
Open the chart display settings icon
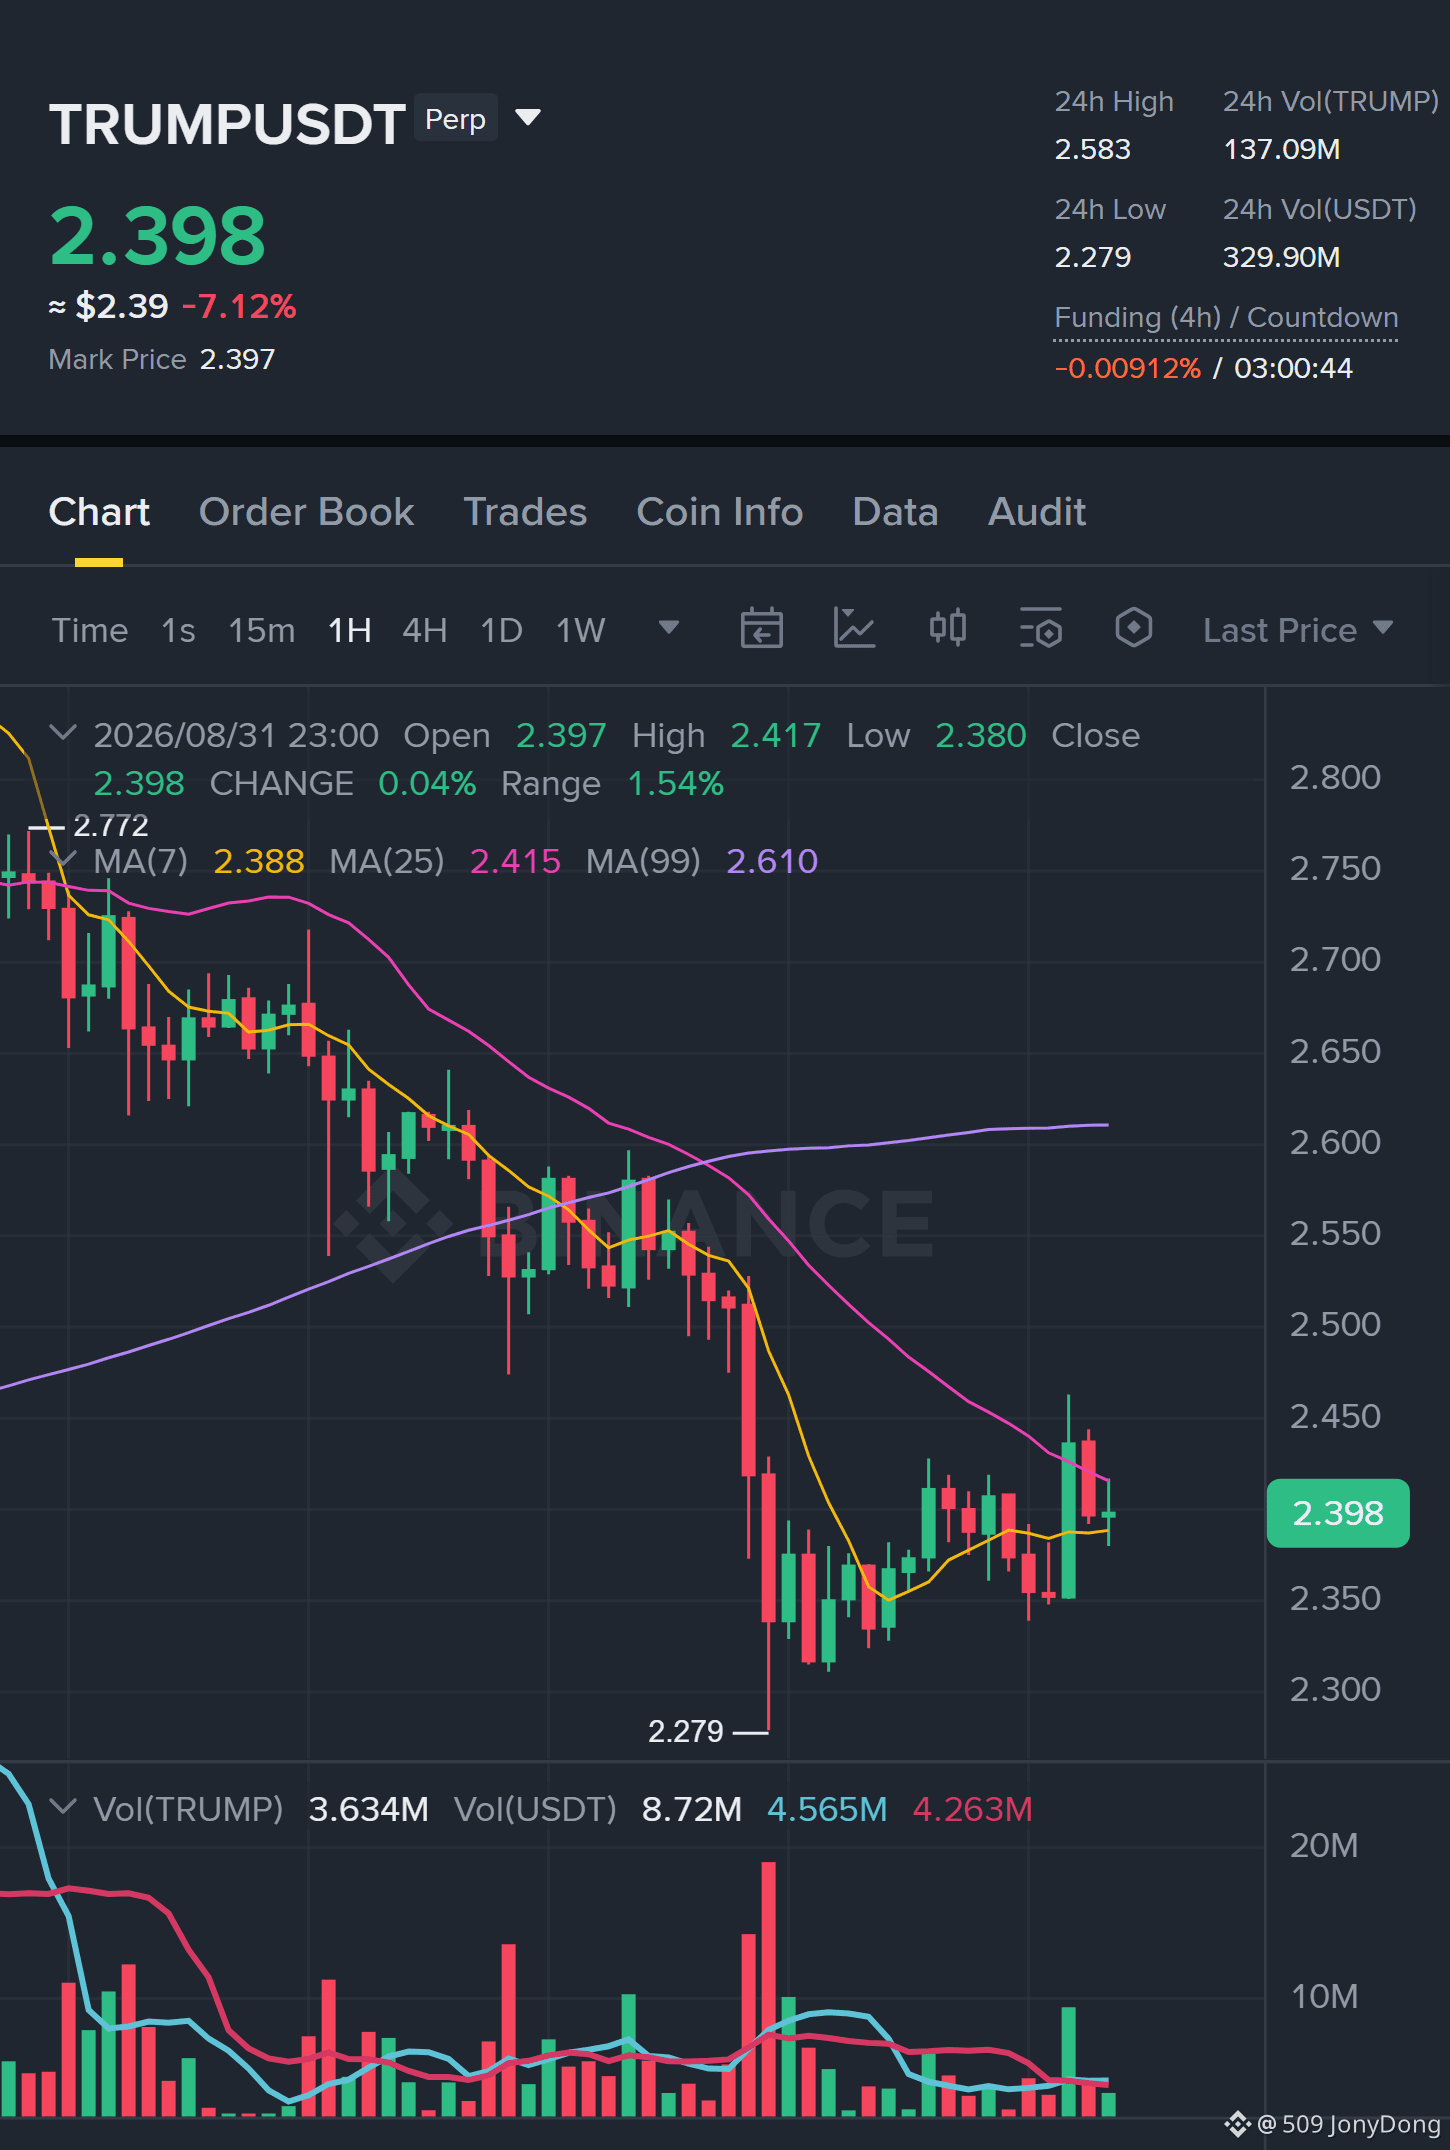tap(1041, 629)
